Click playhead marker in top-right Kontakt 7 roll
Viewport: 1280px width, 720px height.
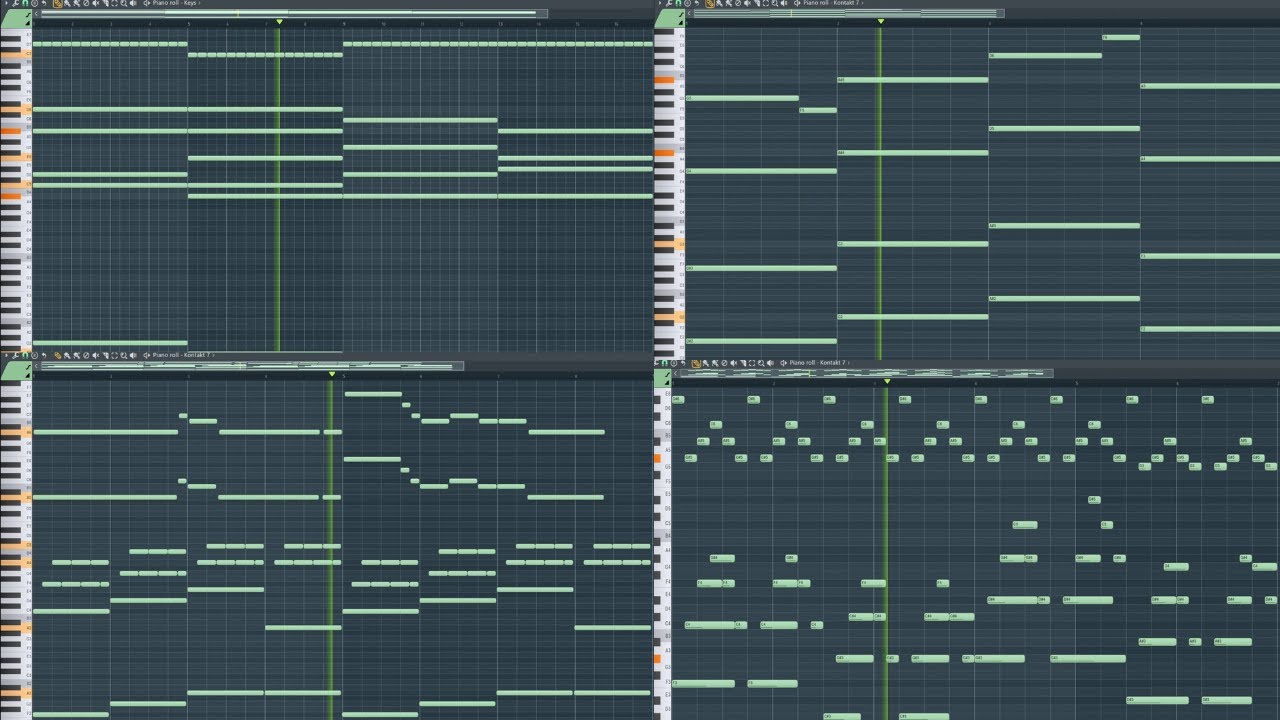click(881, 21)
